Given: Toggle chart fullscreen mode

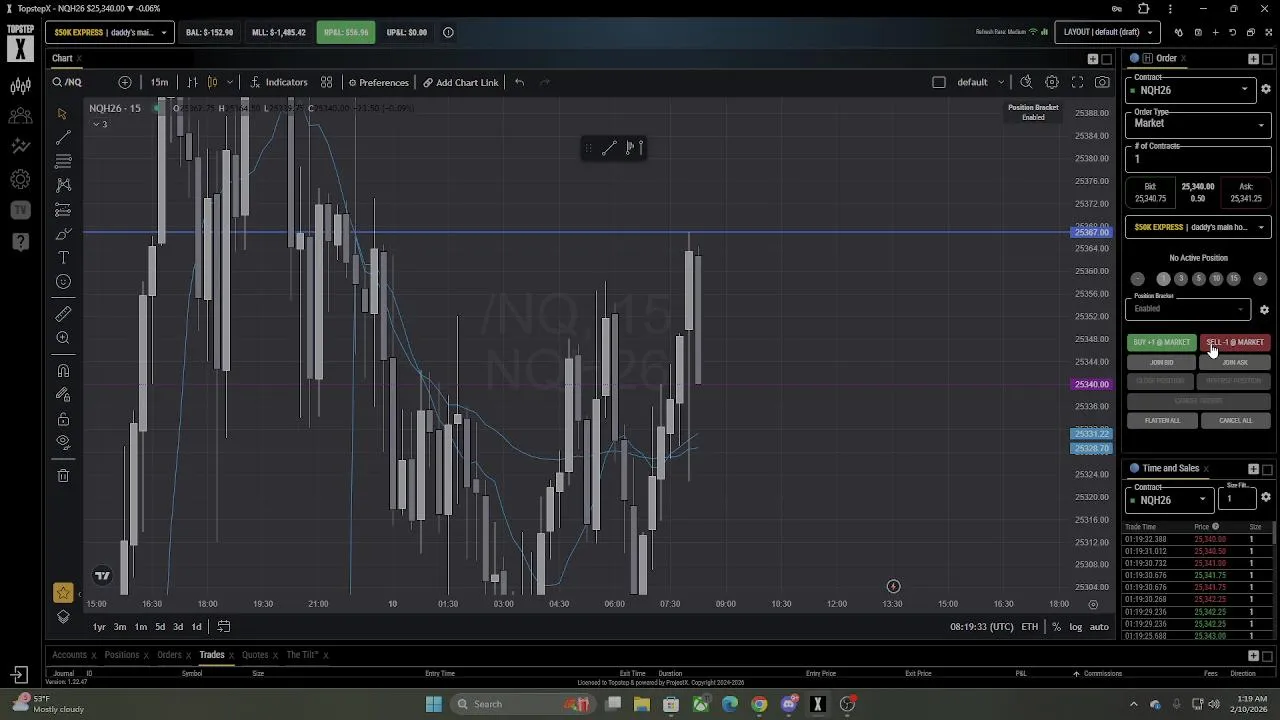Looking at the screenshot, I should [x=1077, y=82].
